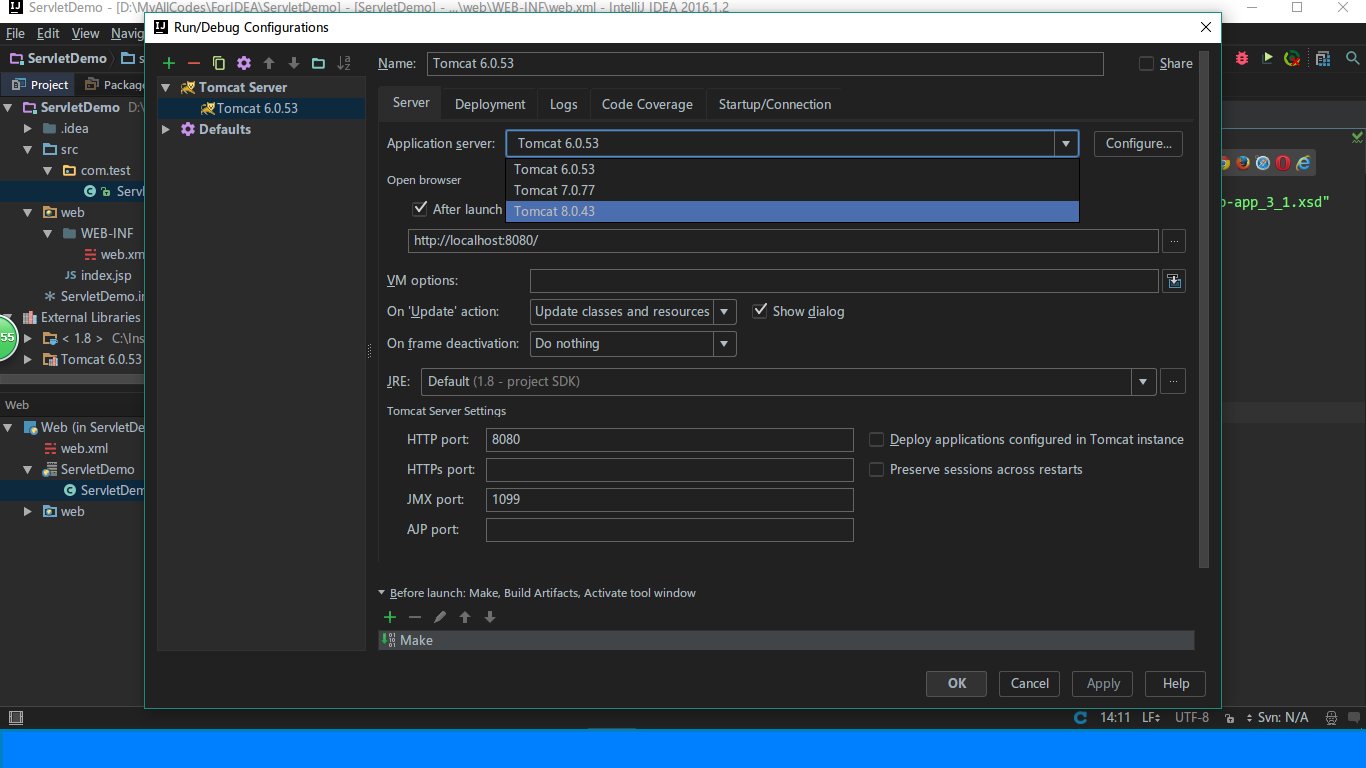Click Svn: N/A in status bar
The height and width of the screenshot is (768, 1366).
pyautogui.click(x=1283, y=717)
